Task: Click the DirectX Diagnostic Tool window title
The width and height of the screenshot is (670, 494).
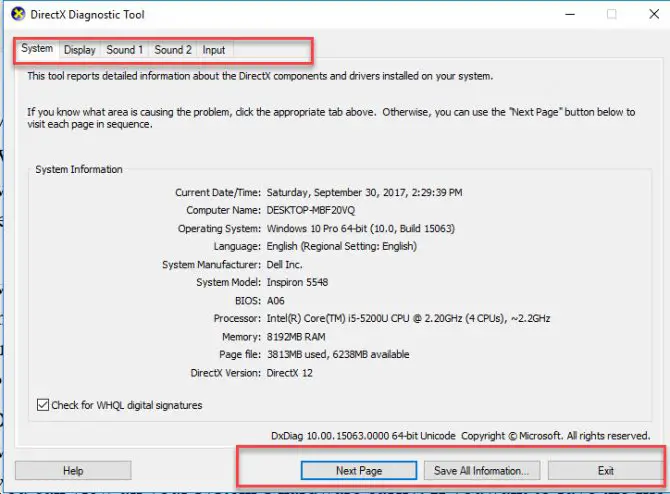Action: pos(87,15)
